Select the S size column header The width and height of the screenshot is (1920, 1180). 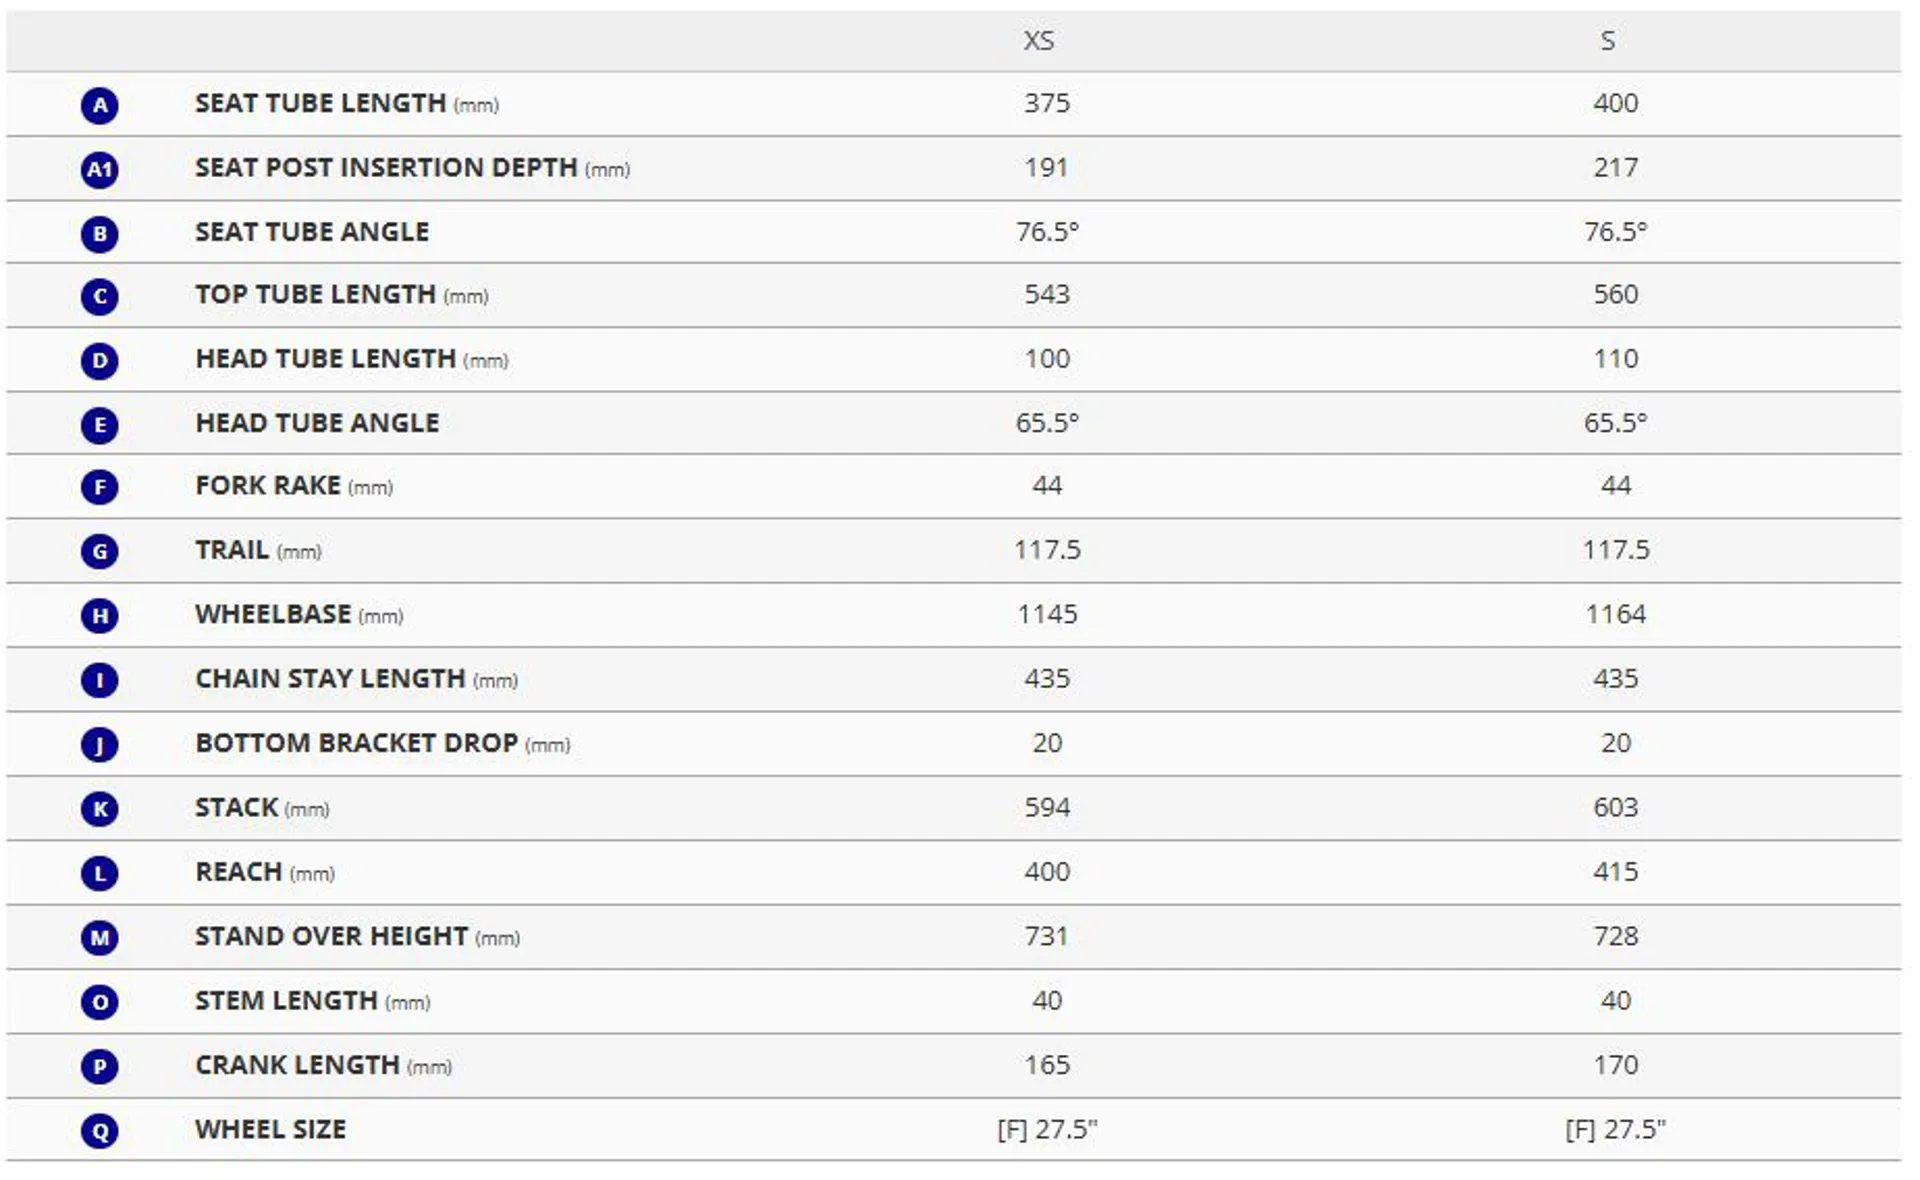tap(1607, 41)
